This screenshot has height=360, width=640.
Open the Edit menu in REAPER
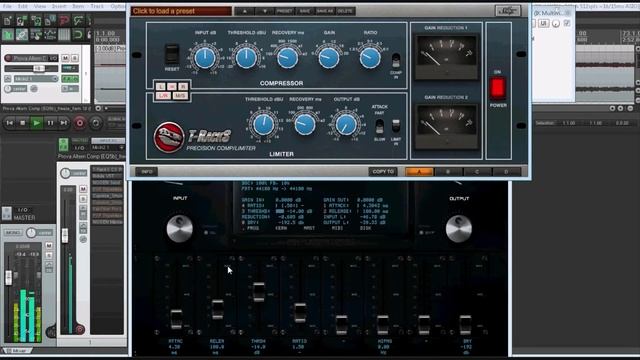tap(23, 6)
